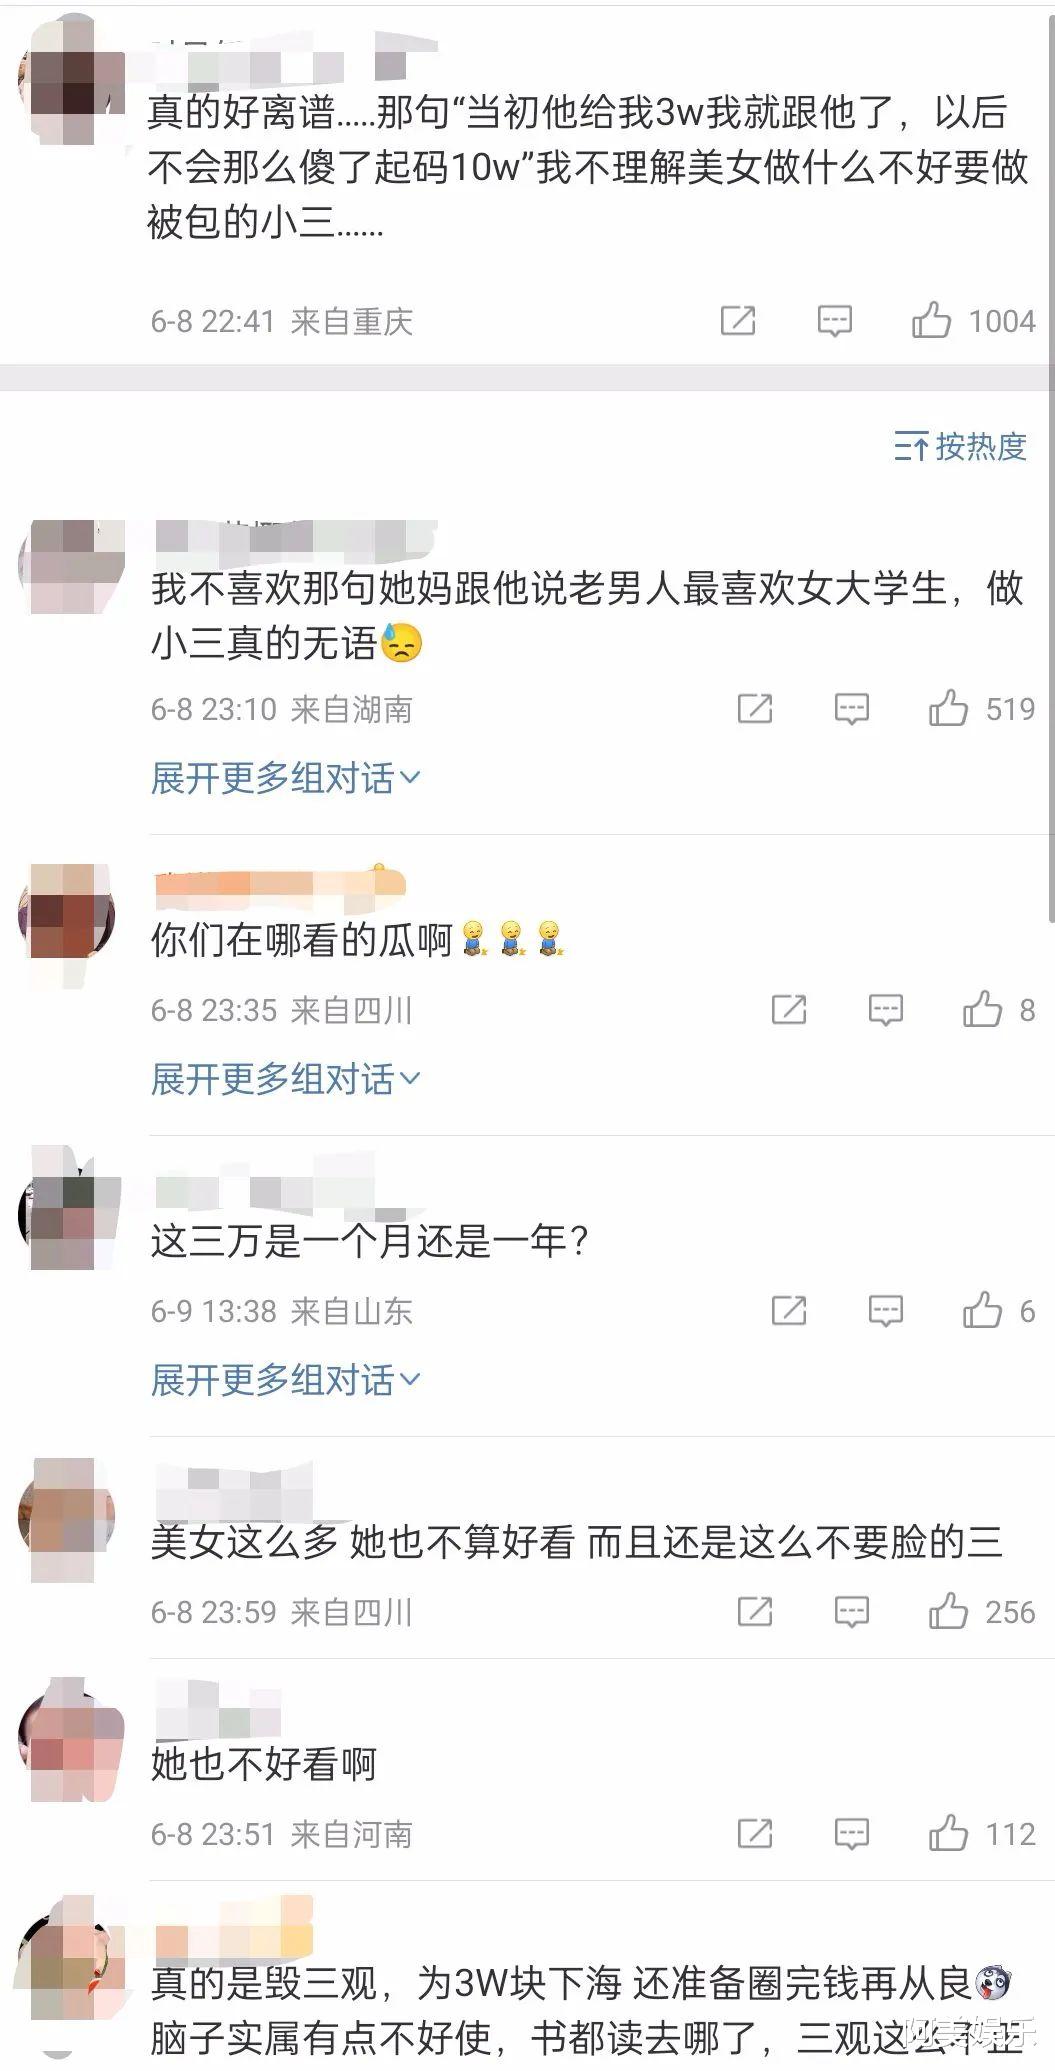This screenshot has width=1055, height=2071.
Task: Share the 6-8 22:41 comment from 重庆
Action: coord(738,321)
